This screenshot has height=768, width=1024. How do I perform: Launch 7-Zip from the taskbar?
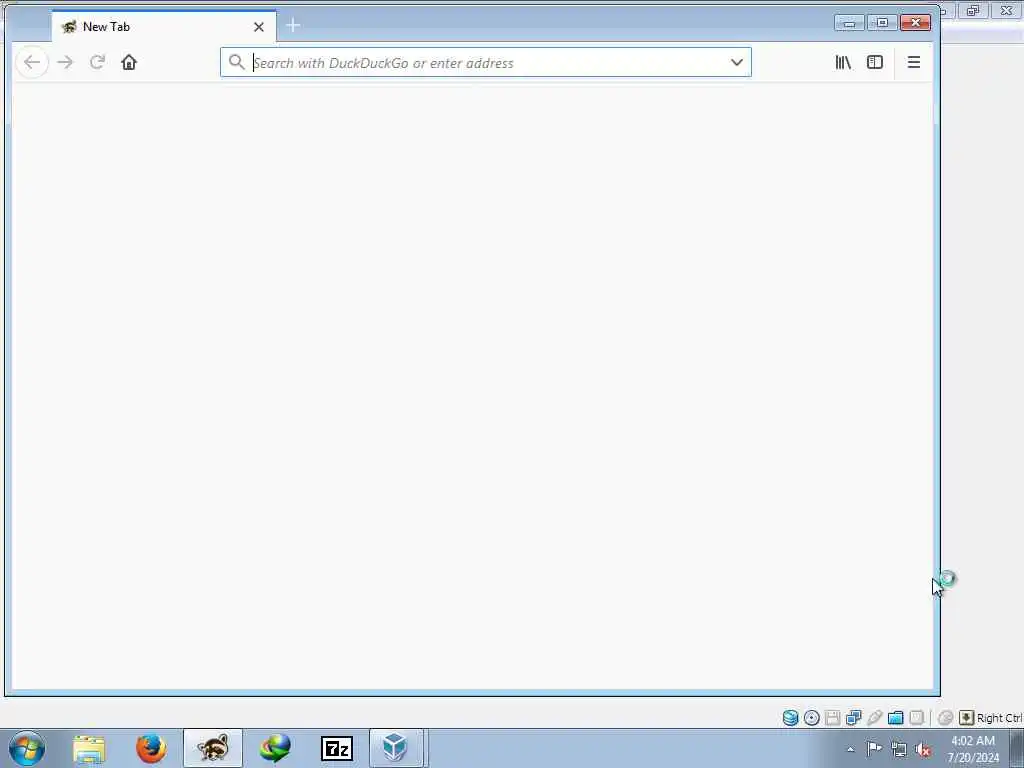click(337, 748)
